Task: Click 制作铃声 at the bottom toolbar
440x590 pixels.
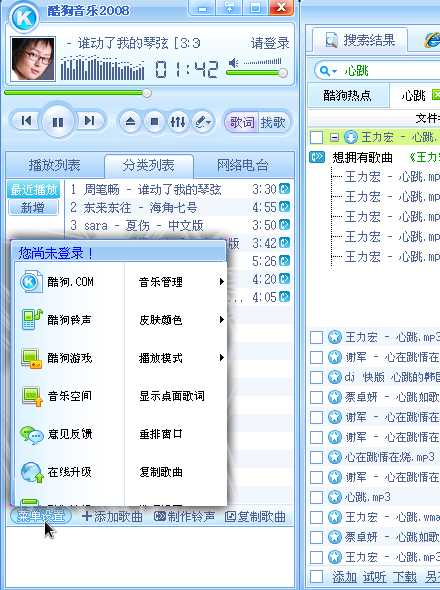Action: click(184, 517)
